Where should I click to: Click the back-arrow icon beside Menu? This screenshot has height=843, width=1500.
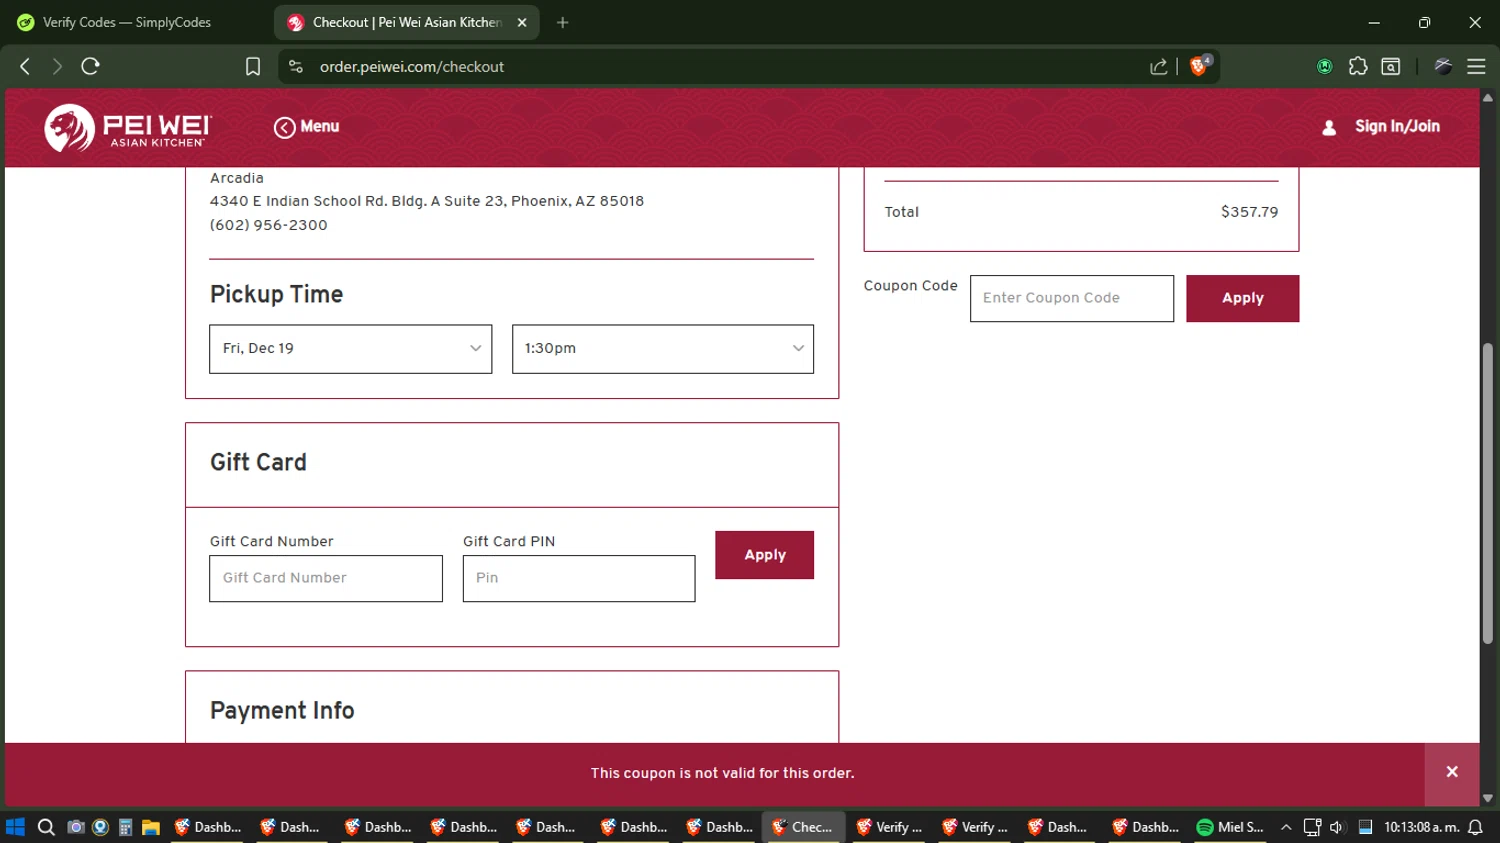(x=285, y=127)
